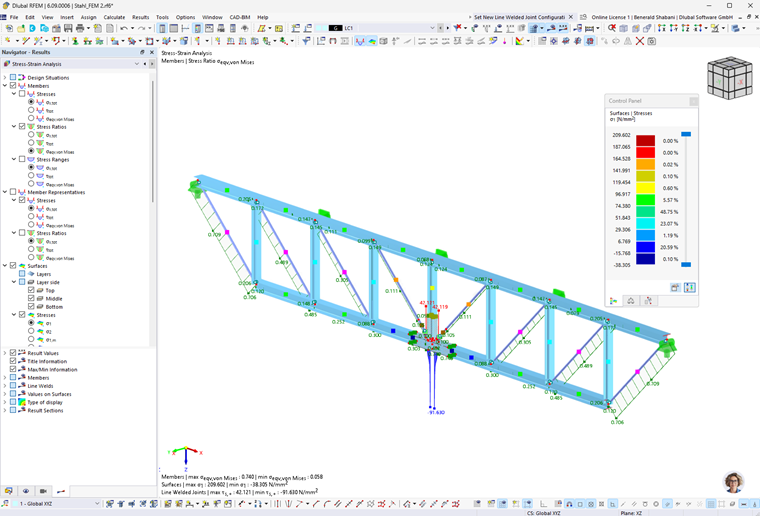Screen dimensions: 760x516
Task: Click the navigation cube in viewport
Action: pos(730,78)
